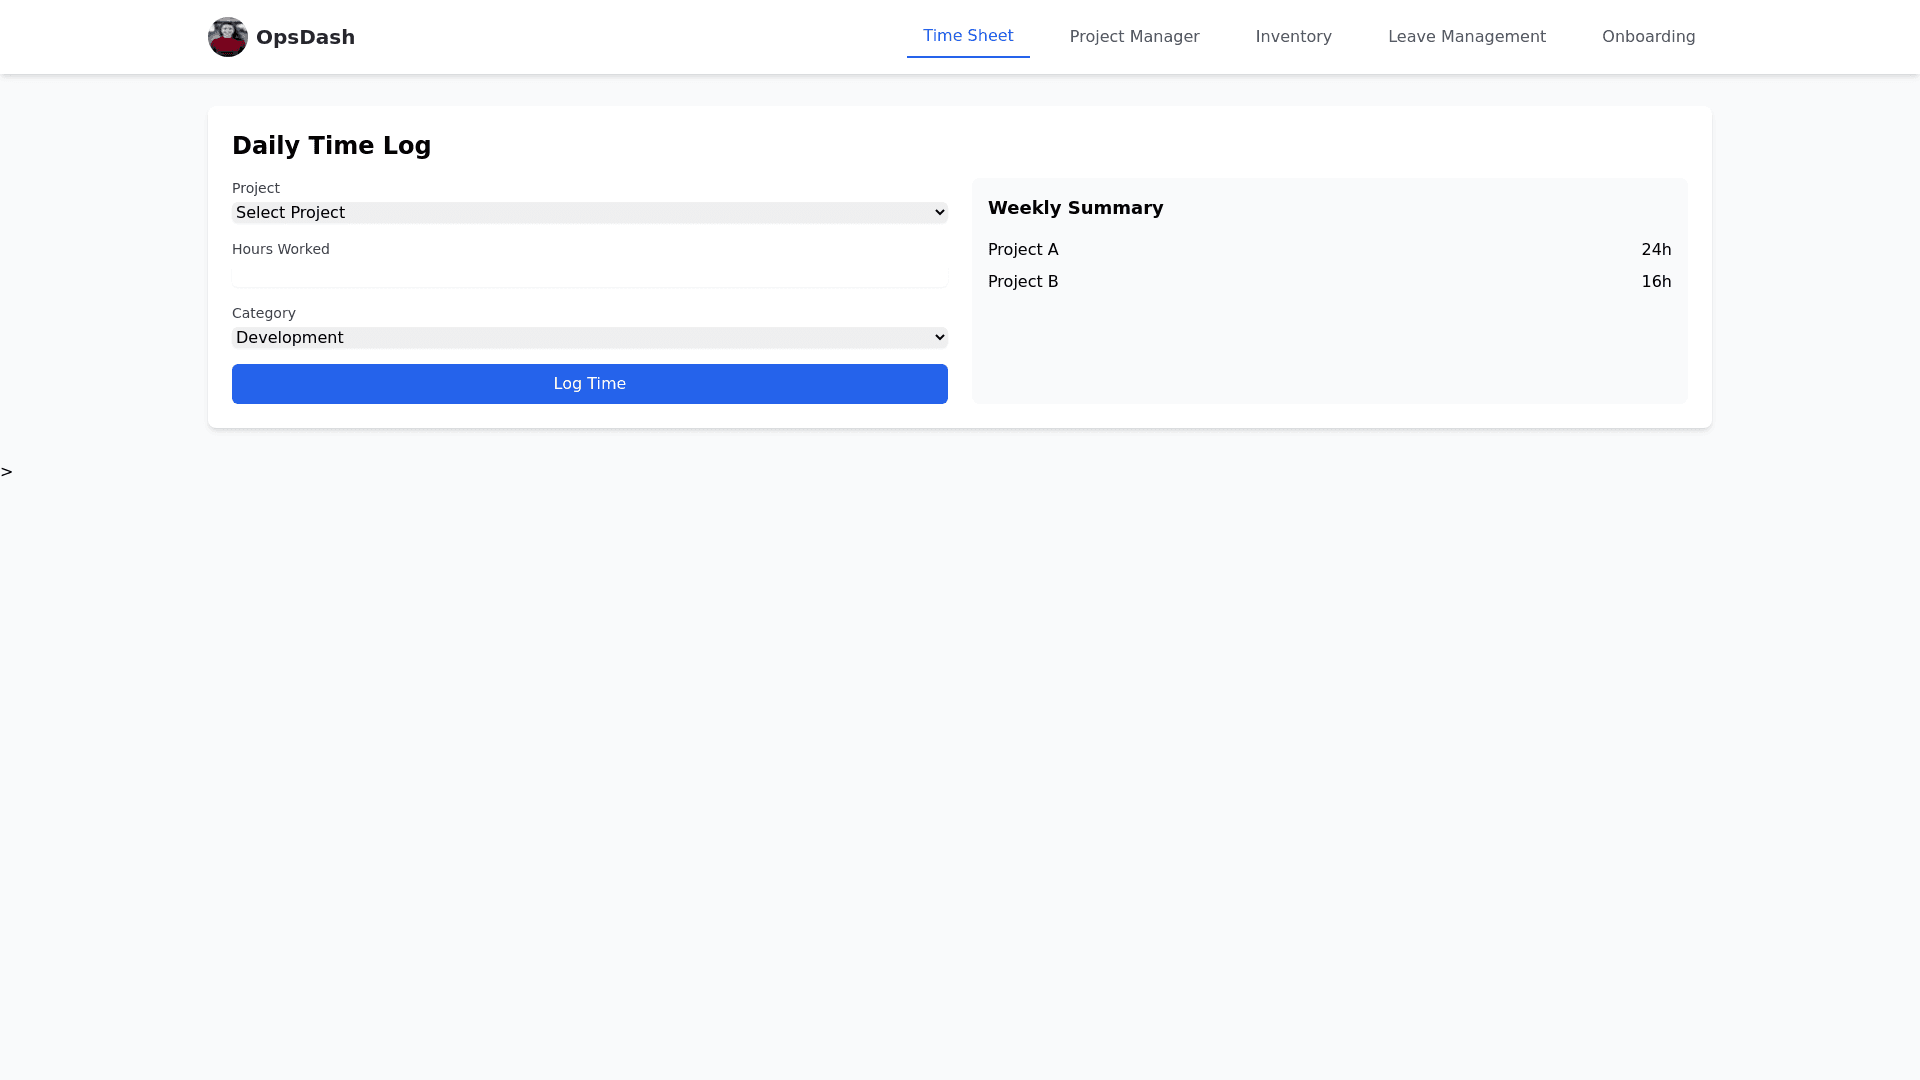
Task: Click the Project A summary row
Action: pos(1023,250)
